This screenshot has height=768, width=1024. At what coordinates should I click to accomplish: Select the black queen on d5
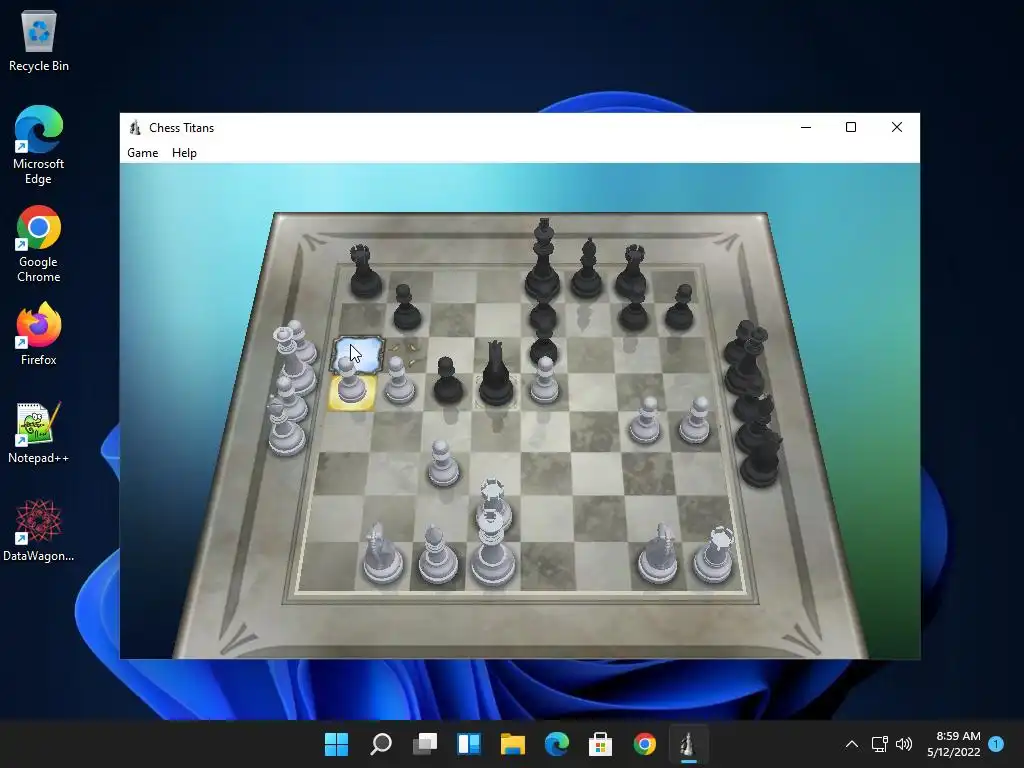point(496,374)
